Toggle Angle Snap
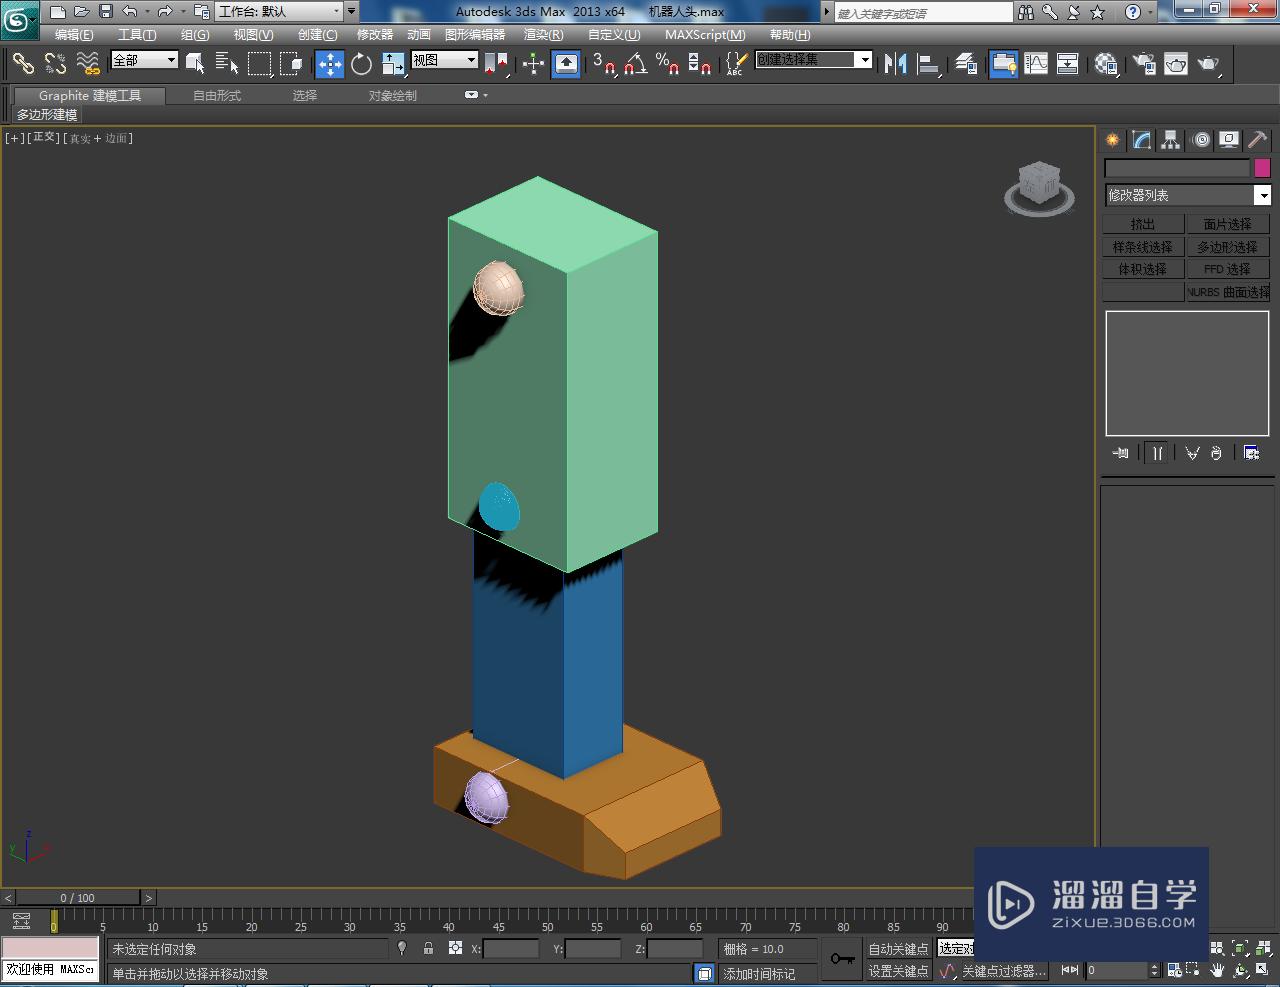Viewport: 1280px width, 987px height. coord(636,64)
